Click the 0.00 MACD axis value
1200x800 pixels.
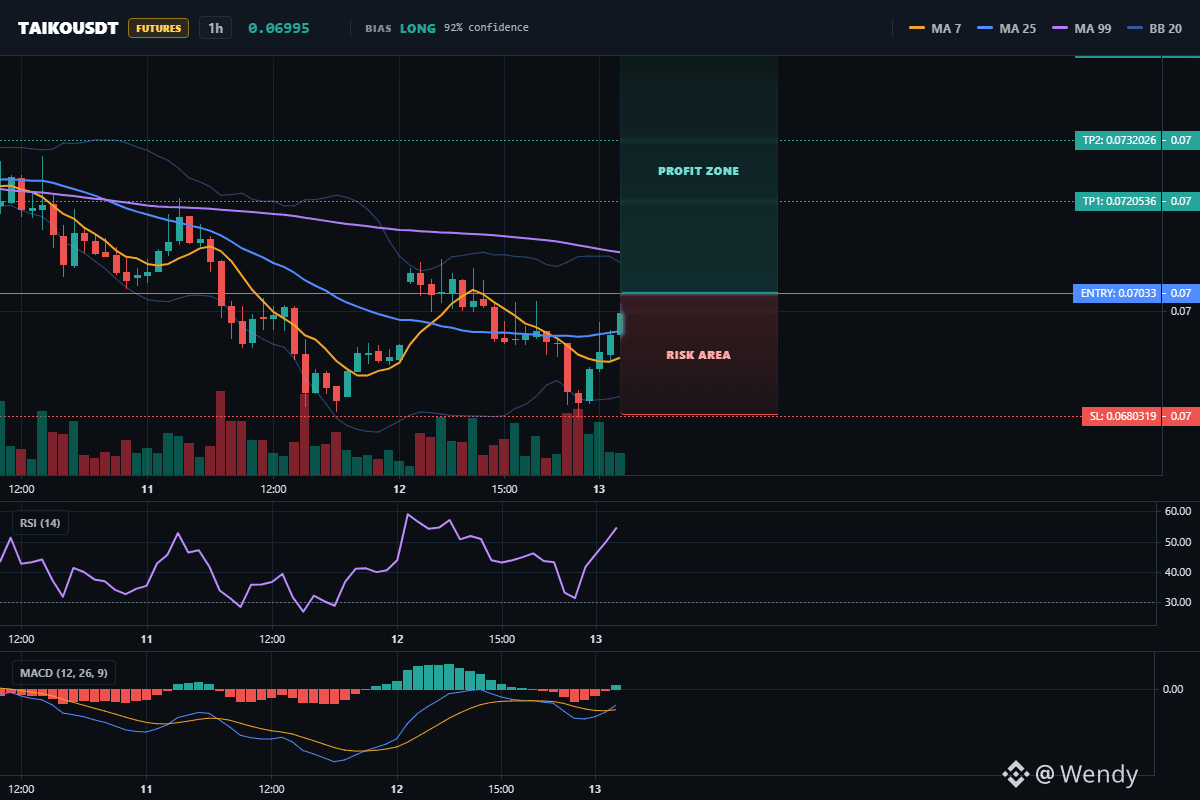[1173, 688]
